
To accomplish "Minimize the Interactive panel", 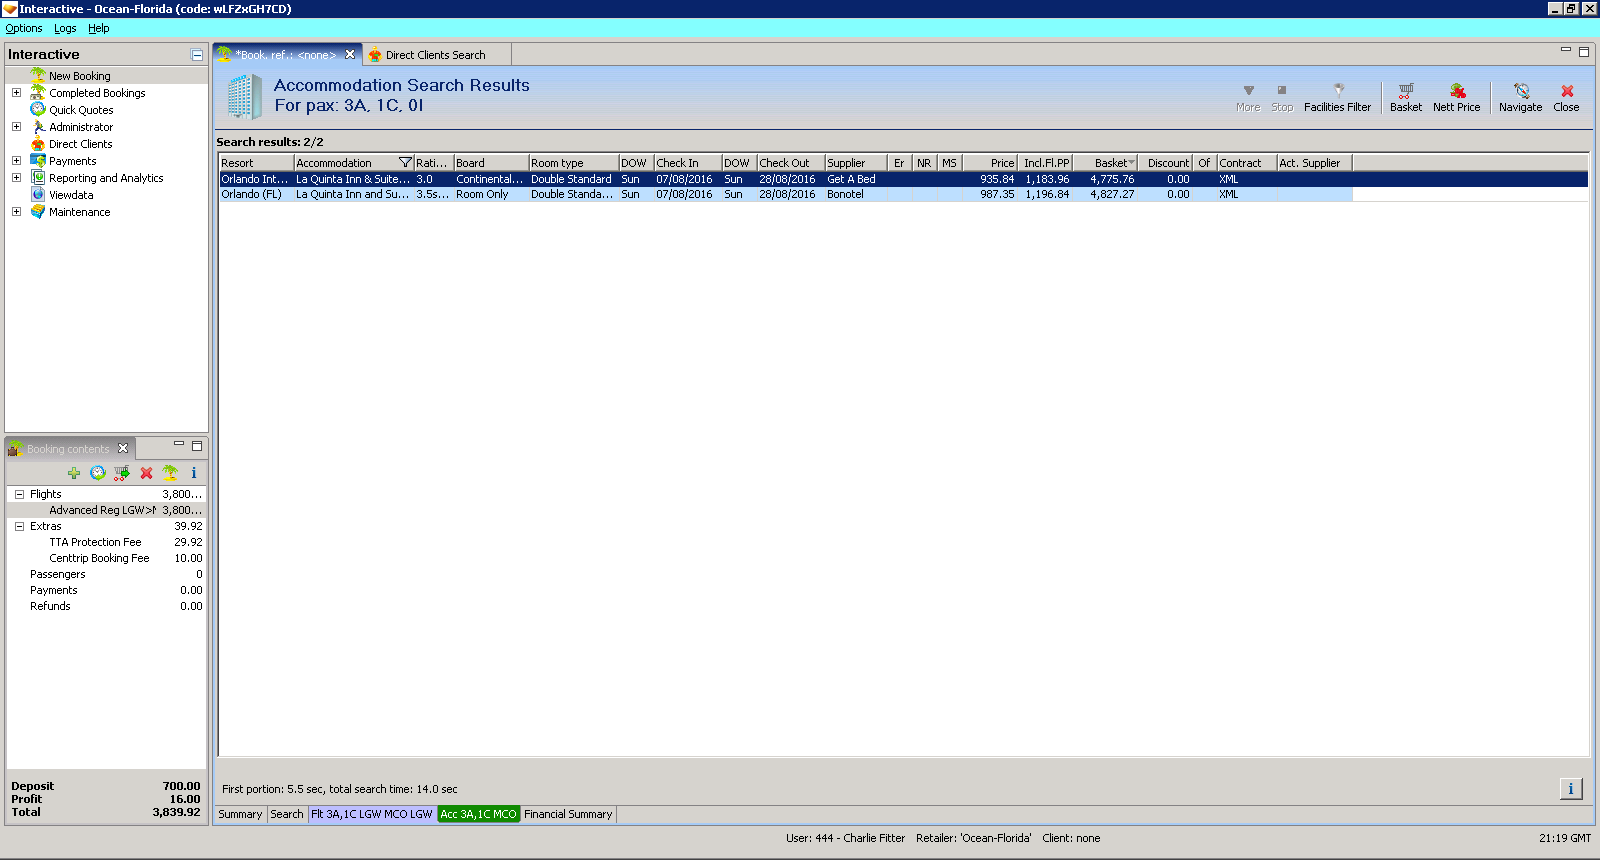I will click(x=197, y=55).
